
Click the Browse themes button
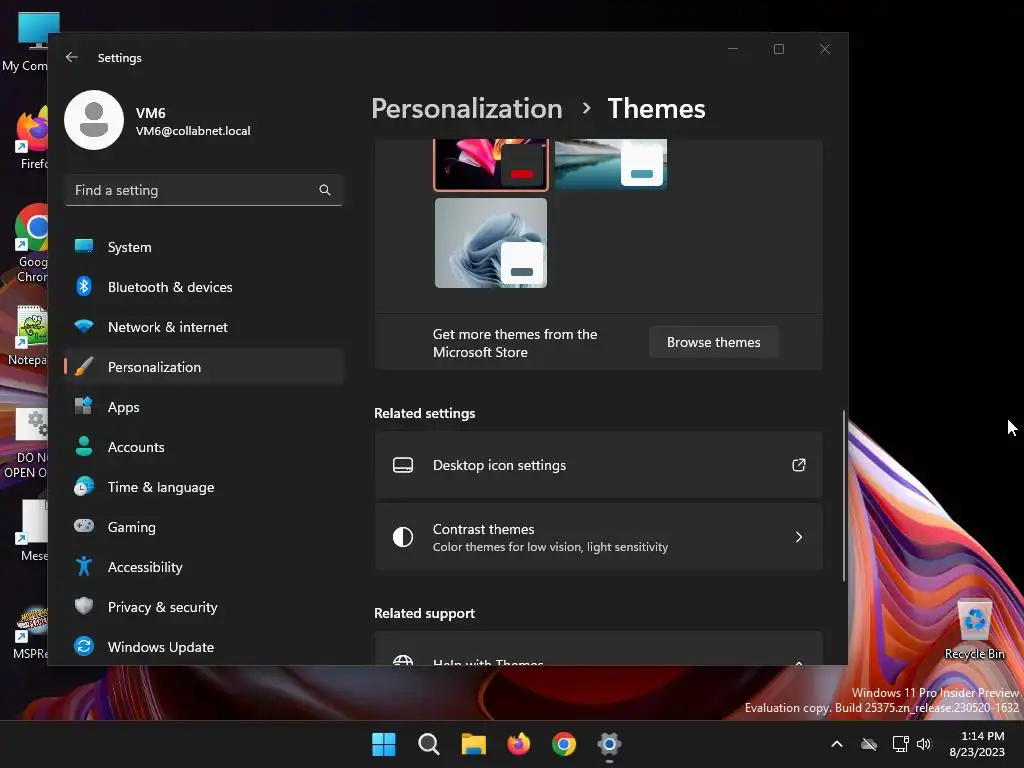pyautogui.click(x=713, y=342)
